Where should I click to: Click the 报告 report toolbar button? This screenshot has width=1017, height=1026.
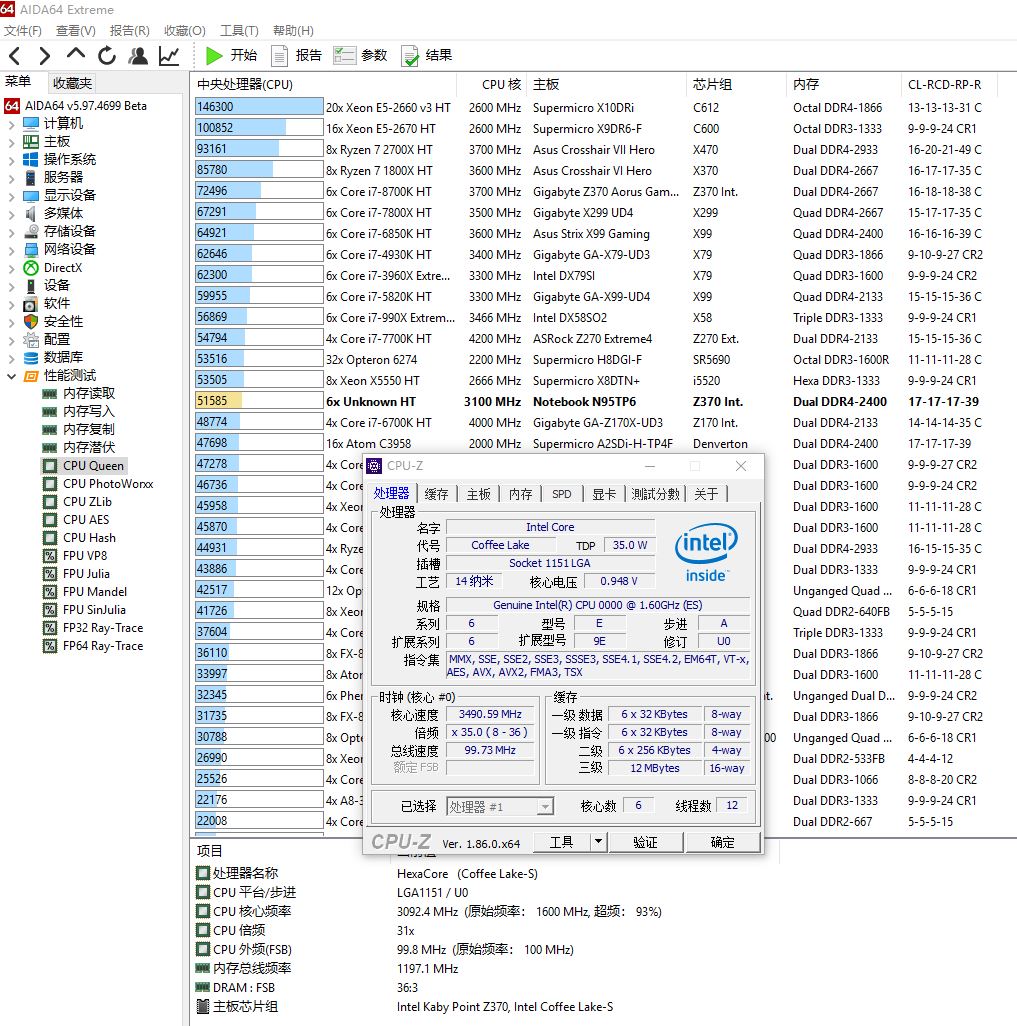coord(296,56)
